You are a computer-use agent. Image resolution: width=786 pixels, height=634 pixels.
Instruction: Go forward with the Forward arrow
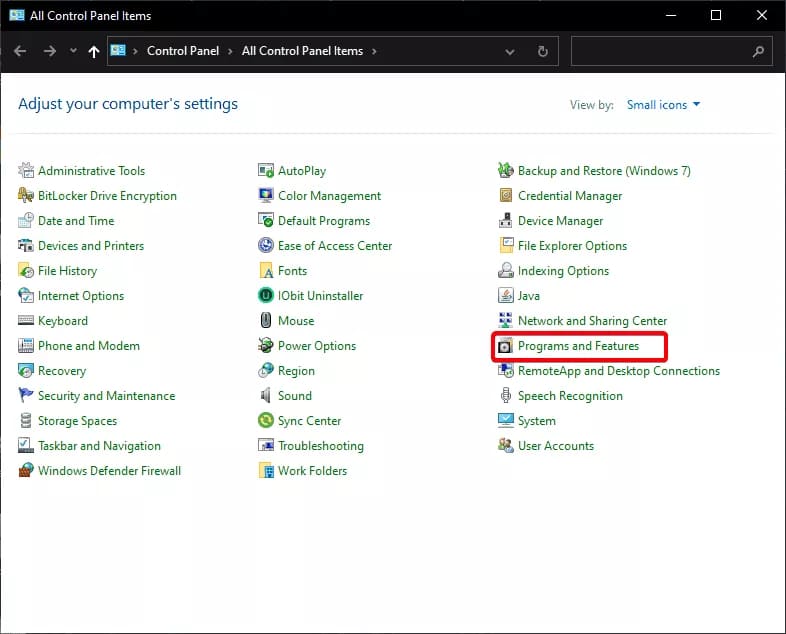coord(50,51)
